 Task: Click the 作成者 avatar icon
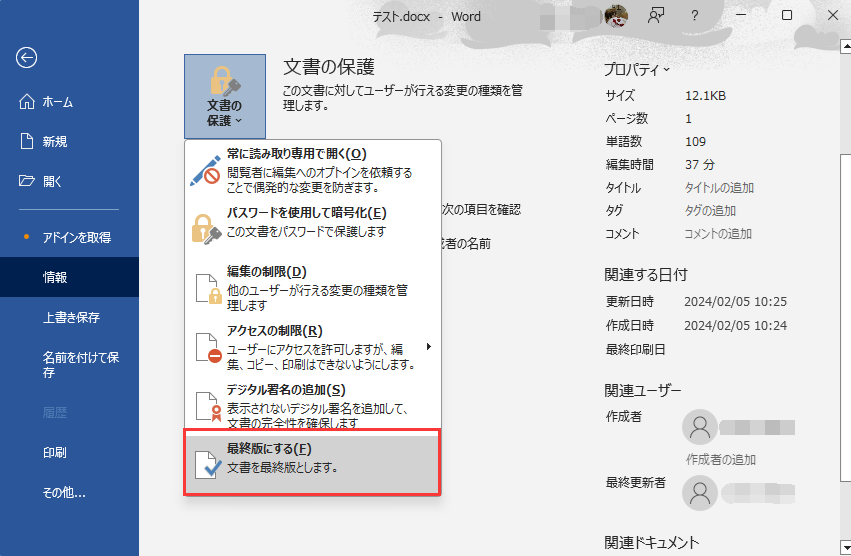tap(700, 427)
